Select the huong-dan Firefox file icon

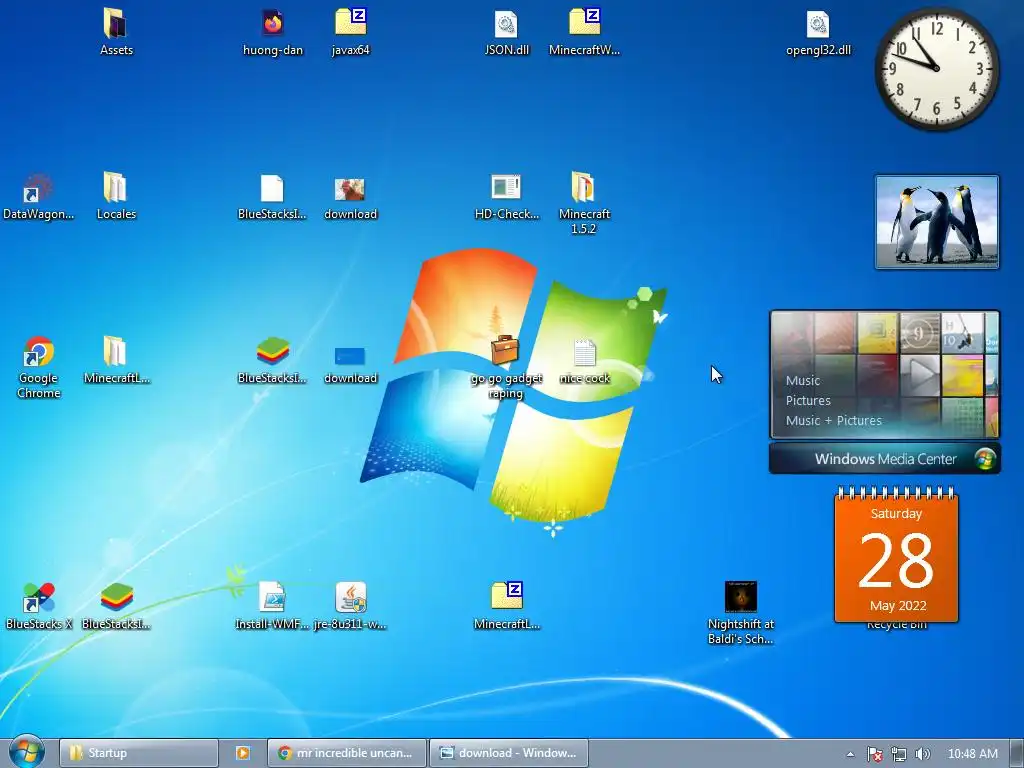(272, 24)
